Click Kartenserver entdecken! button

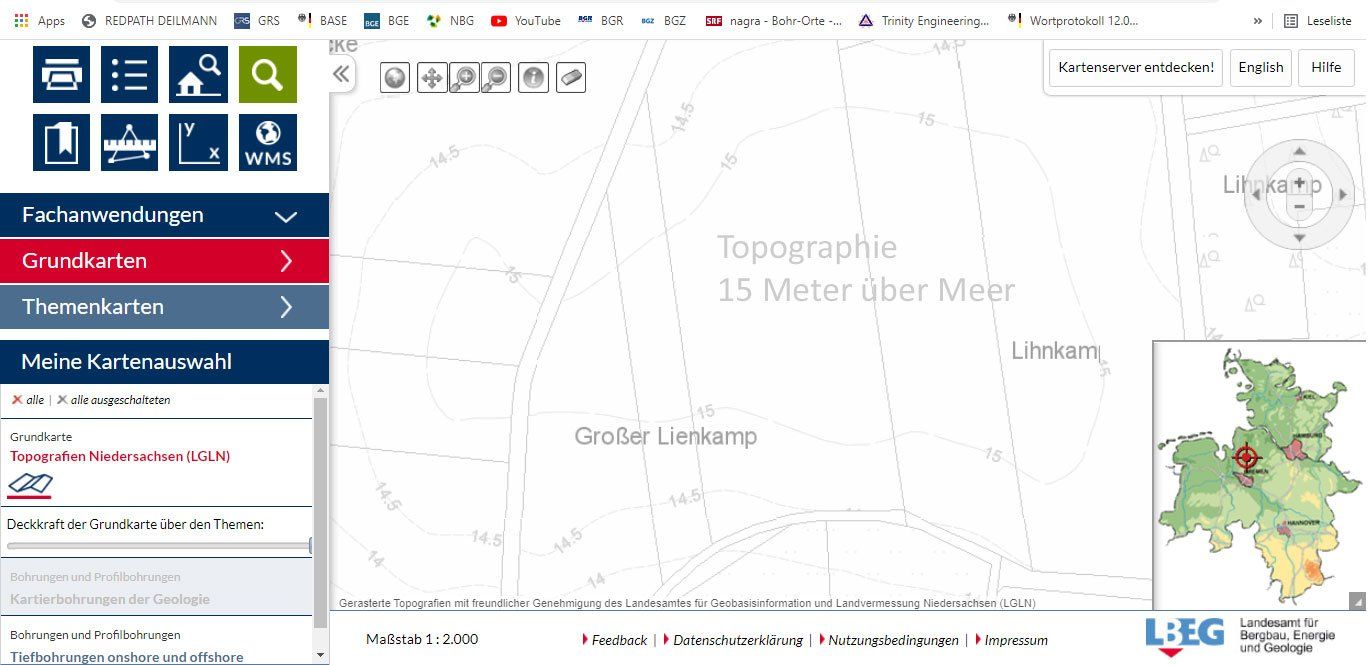point(1136,67)
